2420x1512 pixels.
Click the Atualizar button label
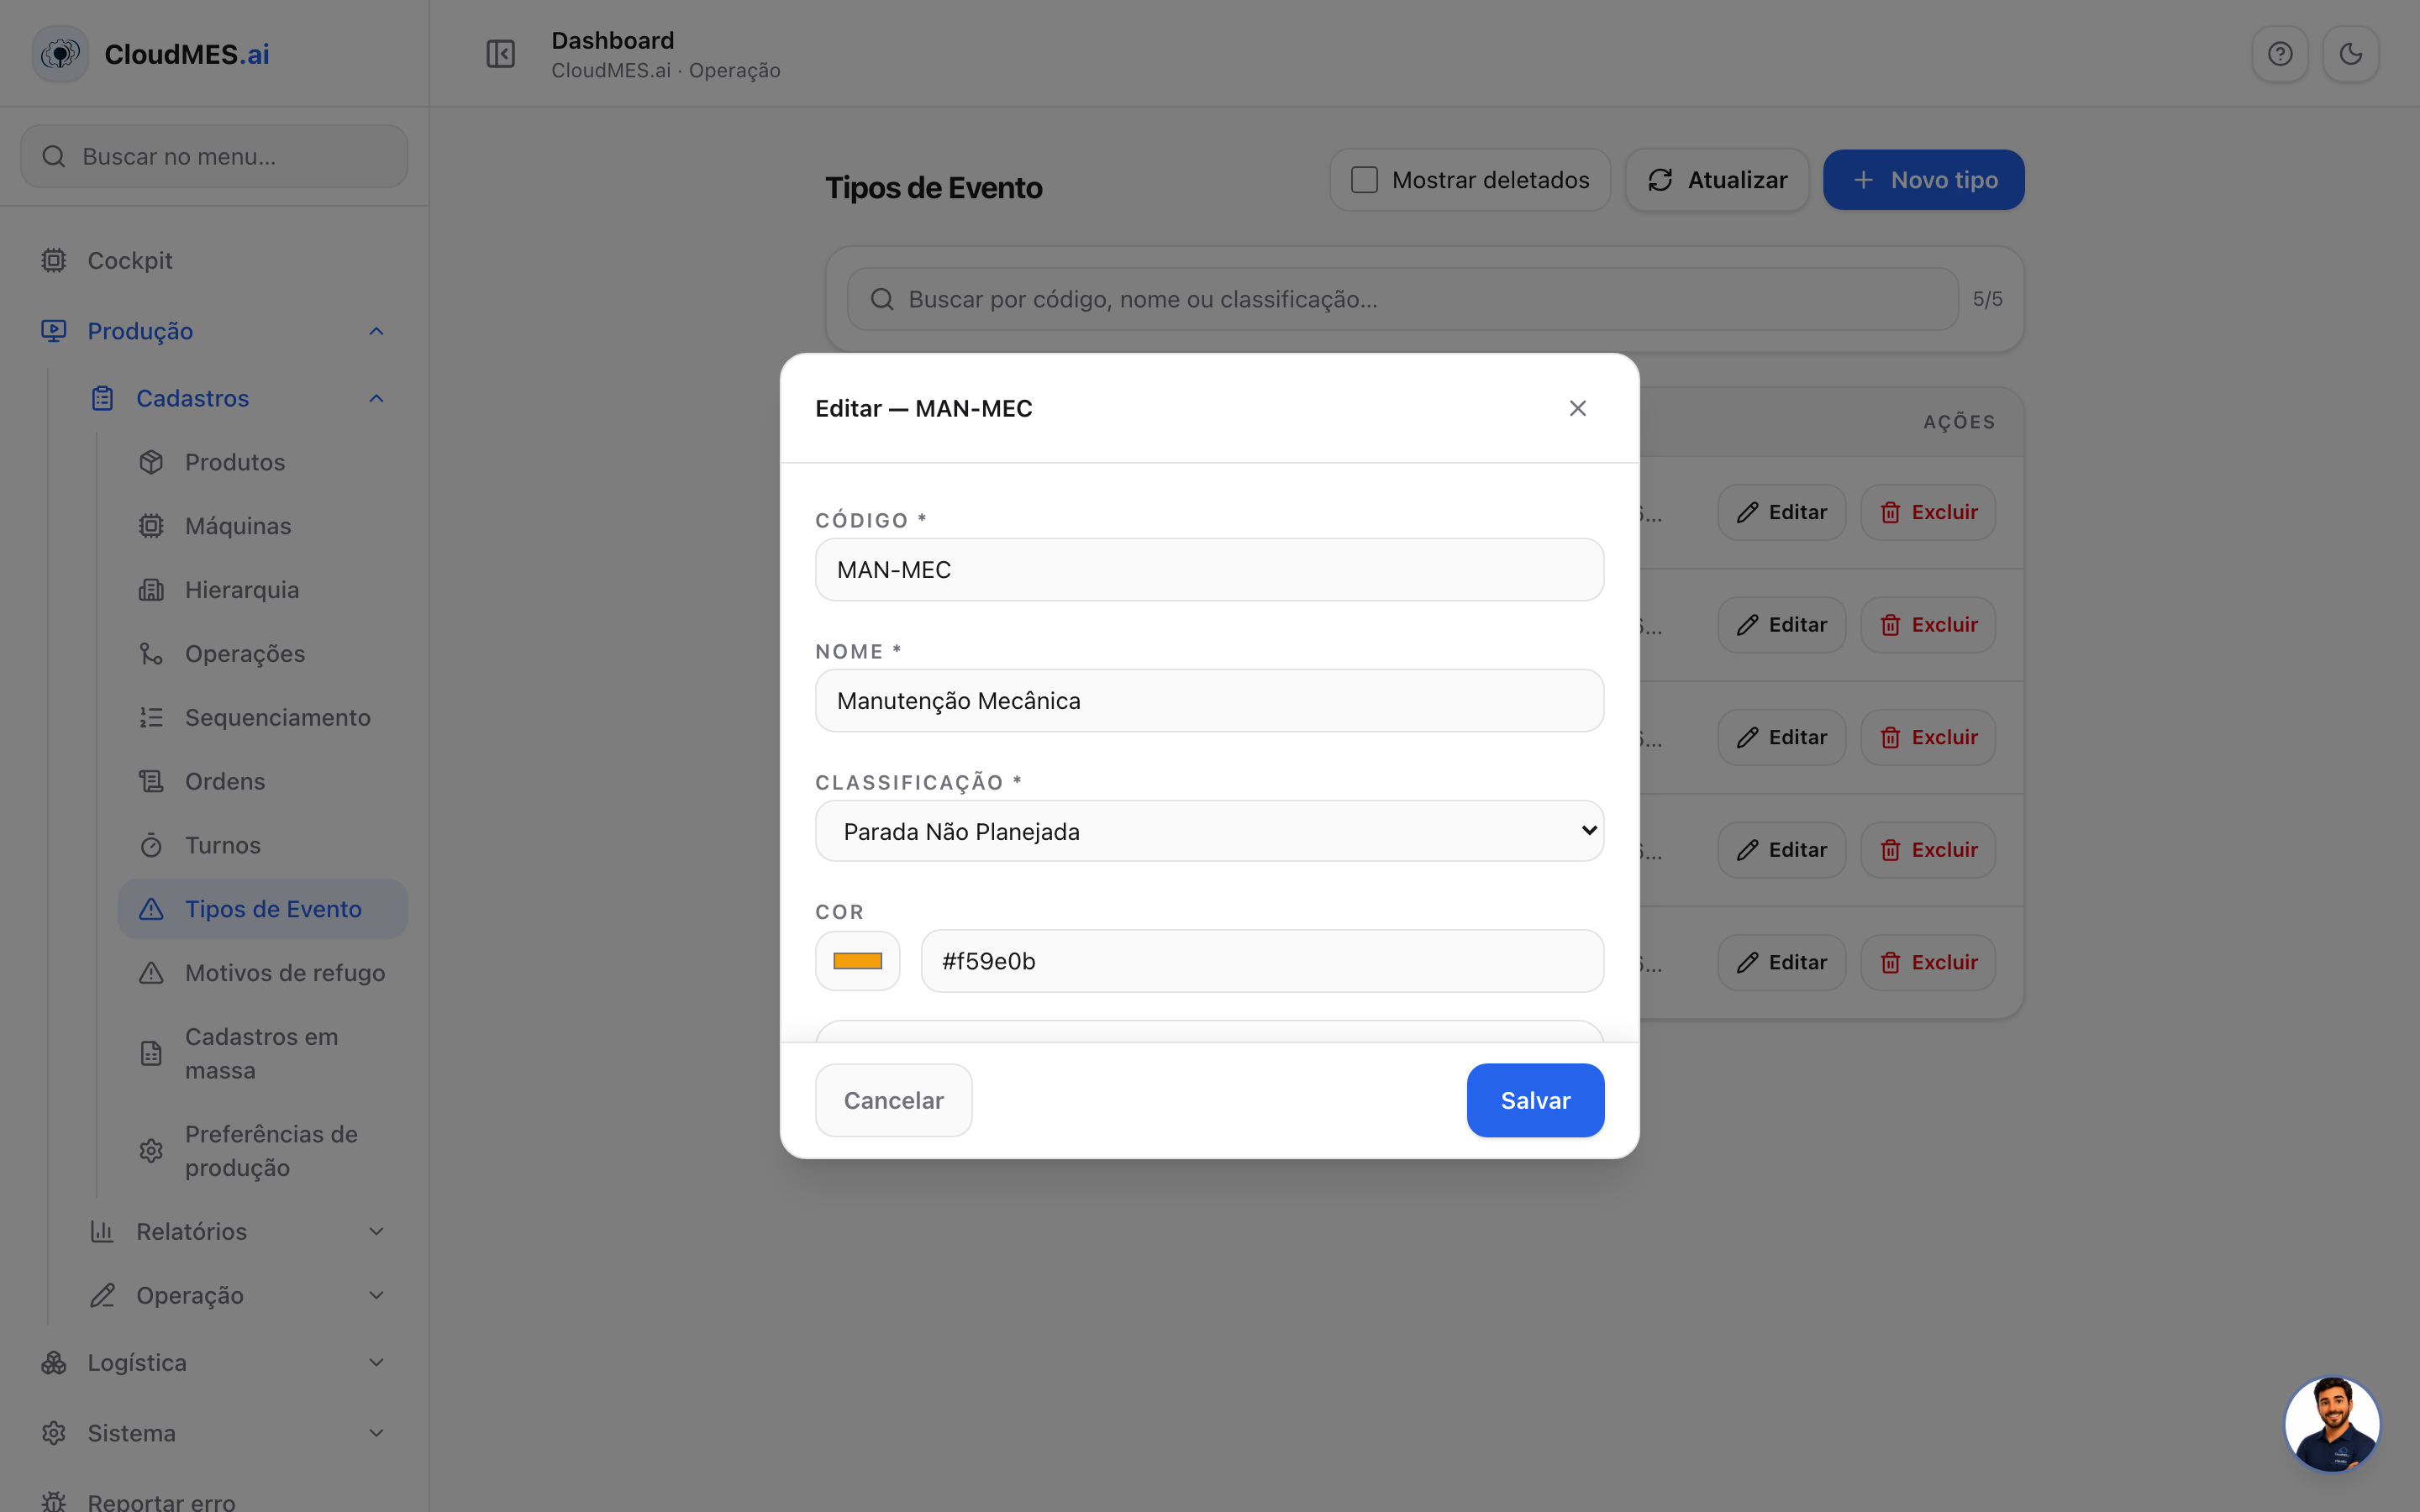click(1738, 180)
